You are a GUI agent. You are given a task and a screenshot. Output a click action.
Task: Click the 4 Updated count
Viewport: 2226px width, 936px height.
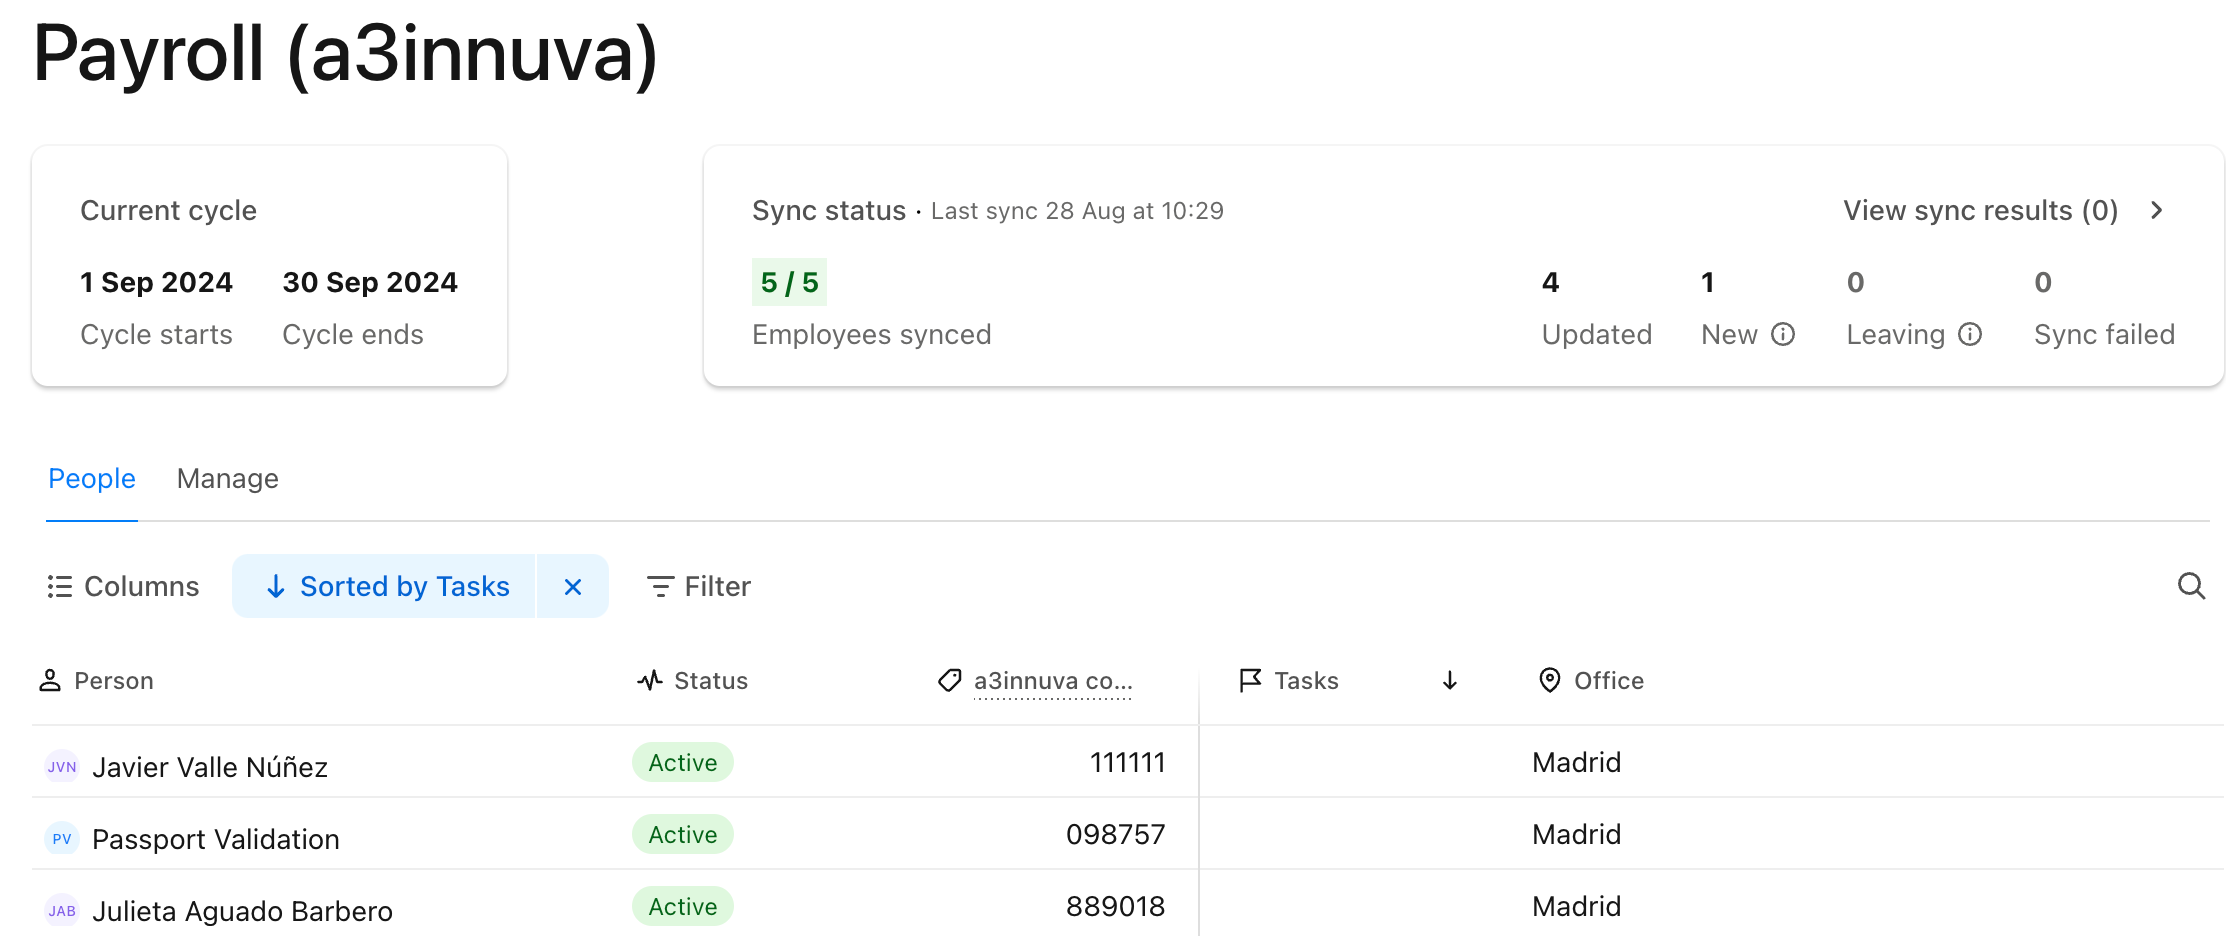coord(1550,283)
